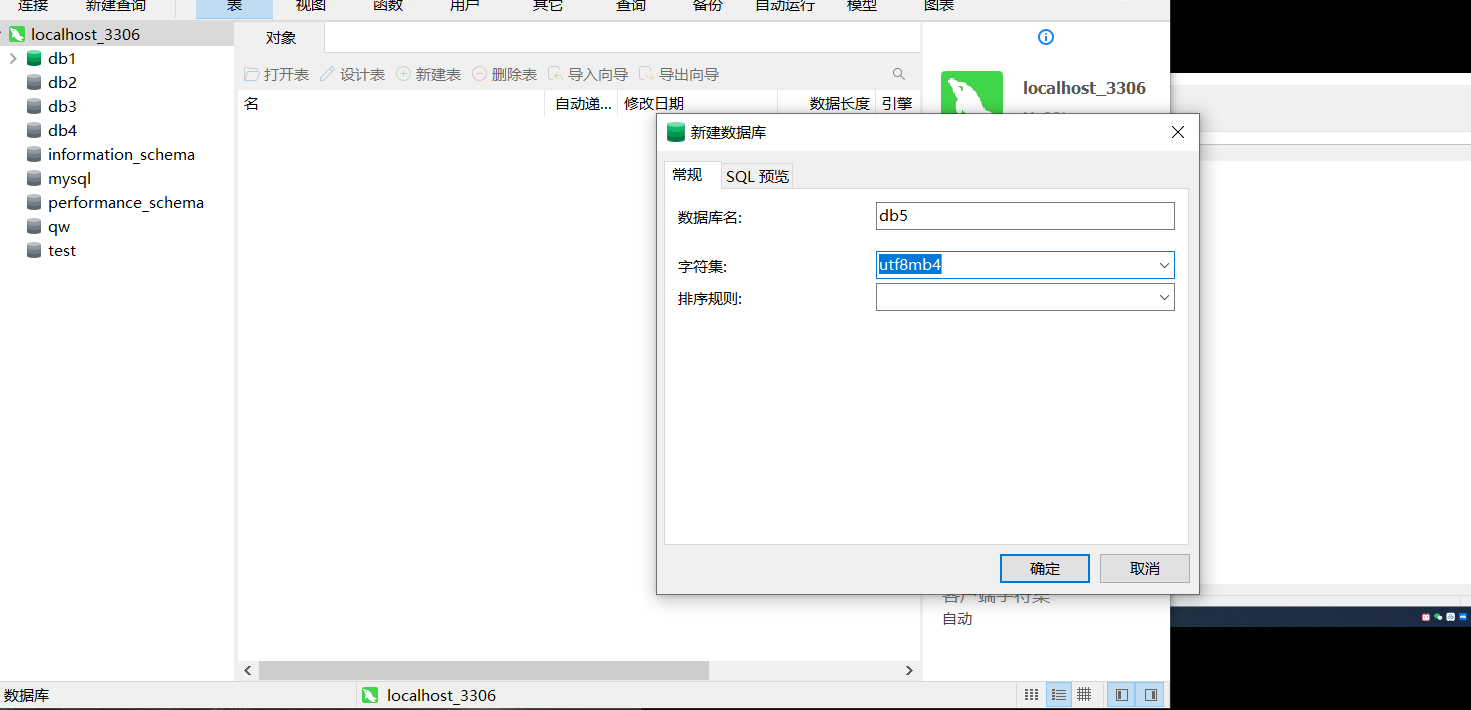The width and height of the screenshot is (1471, 710).
Task: Click the 数据库 status bar text
Action: pos(26,695)
